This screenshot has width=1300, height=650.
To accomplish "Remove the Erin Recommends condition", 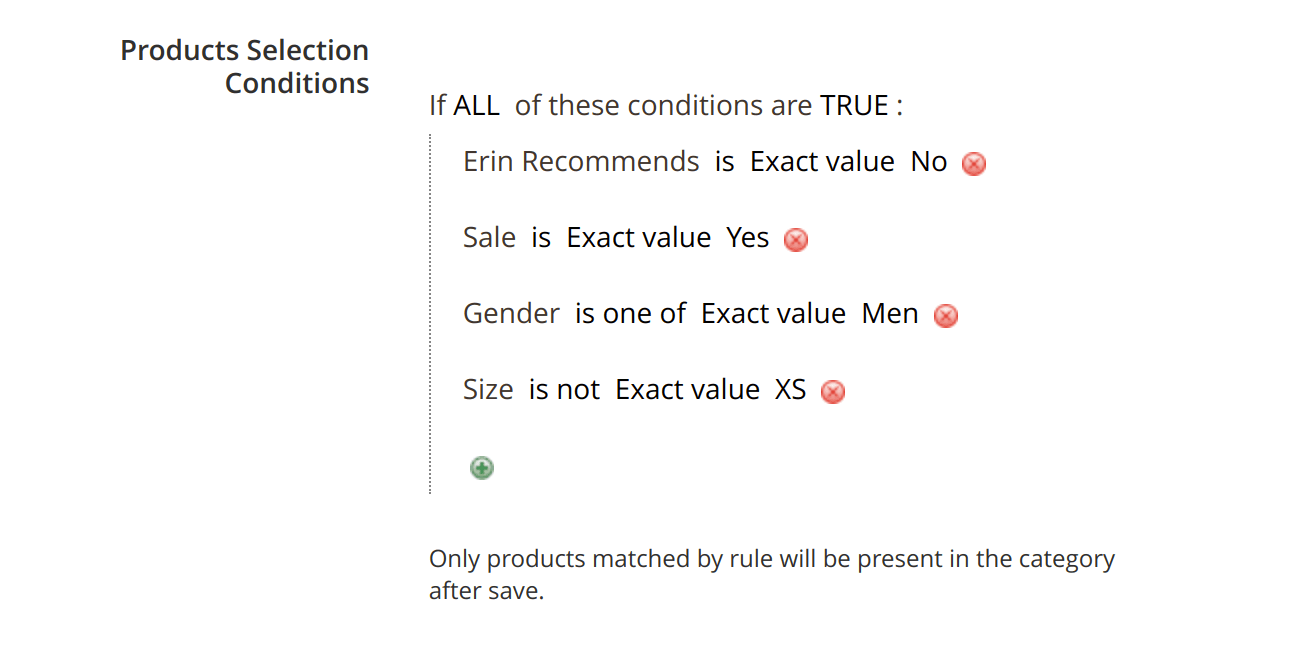I will coord(974,164).
